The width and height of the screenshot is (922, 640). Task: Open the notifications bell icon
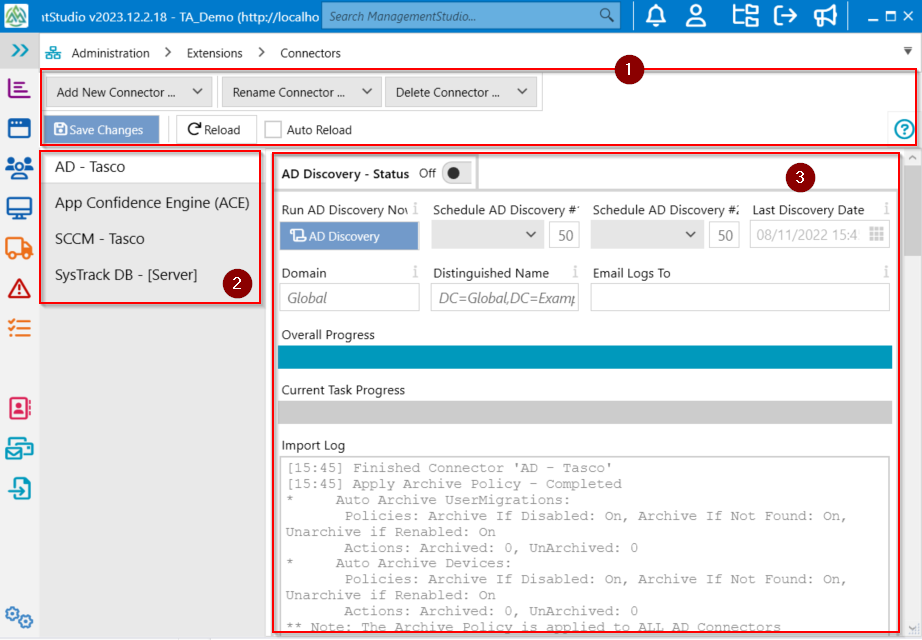656,16
